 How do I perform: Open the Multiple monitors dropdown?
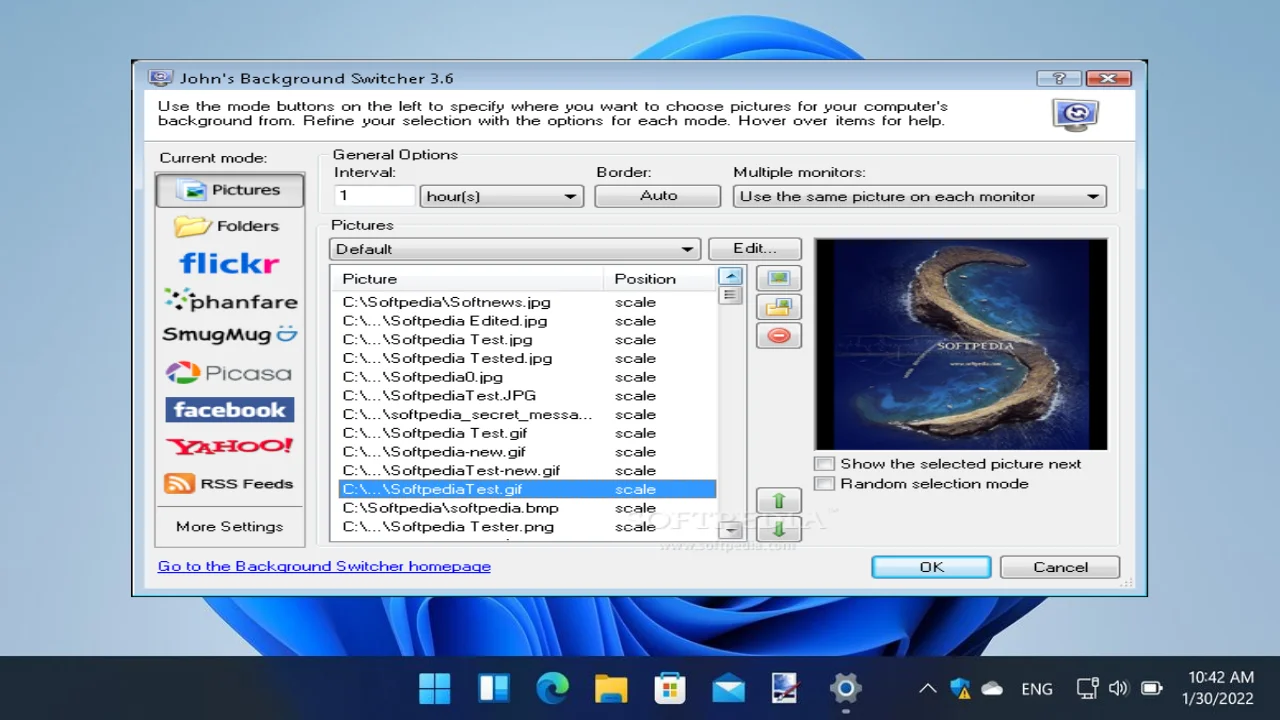(x=920, y=196)
